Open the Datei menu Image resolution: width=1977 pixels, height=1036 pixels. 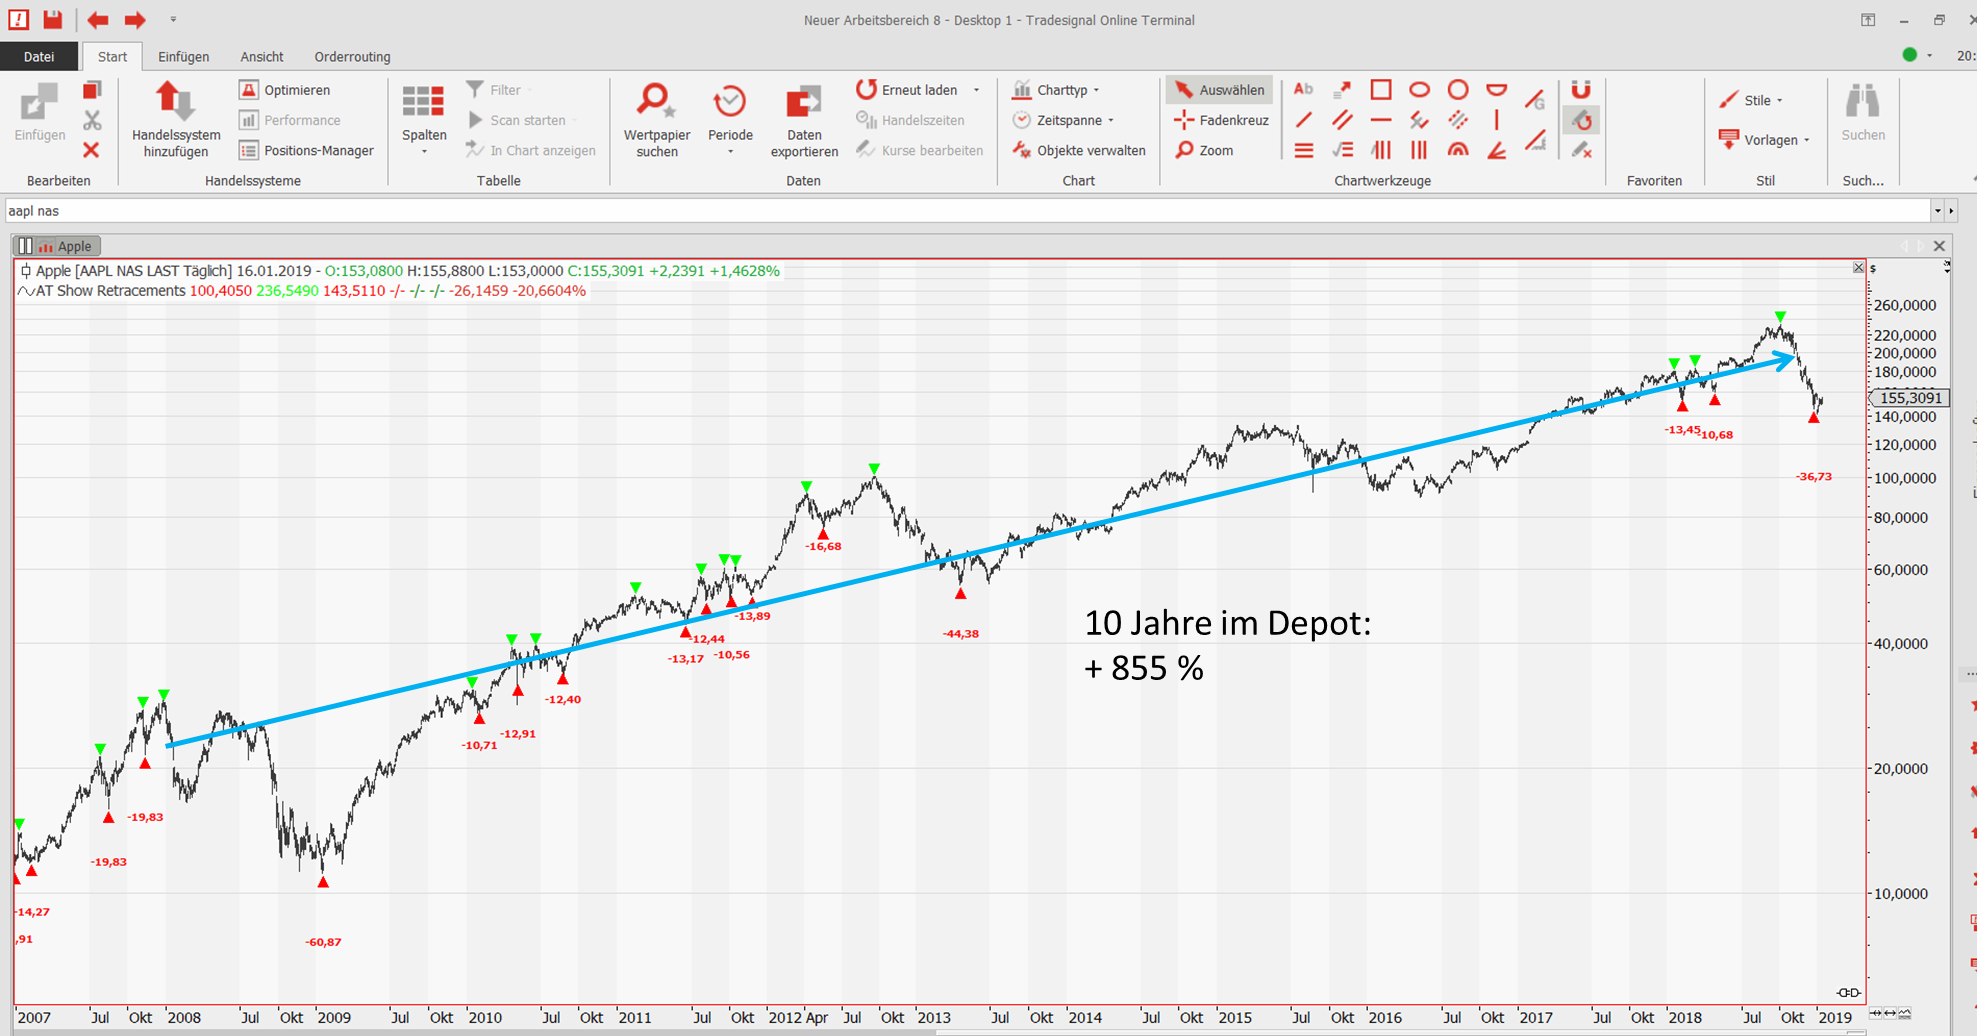pyautogui.click(x=39, y=57)
